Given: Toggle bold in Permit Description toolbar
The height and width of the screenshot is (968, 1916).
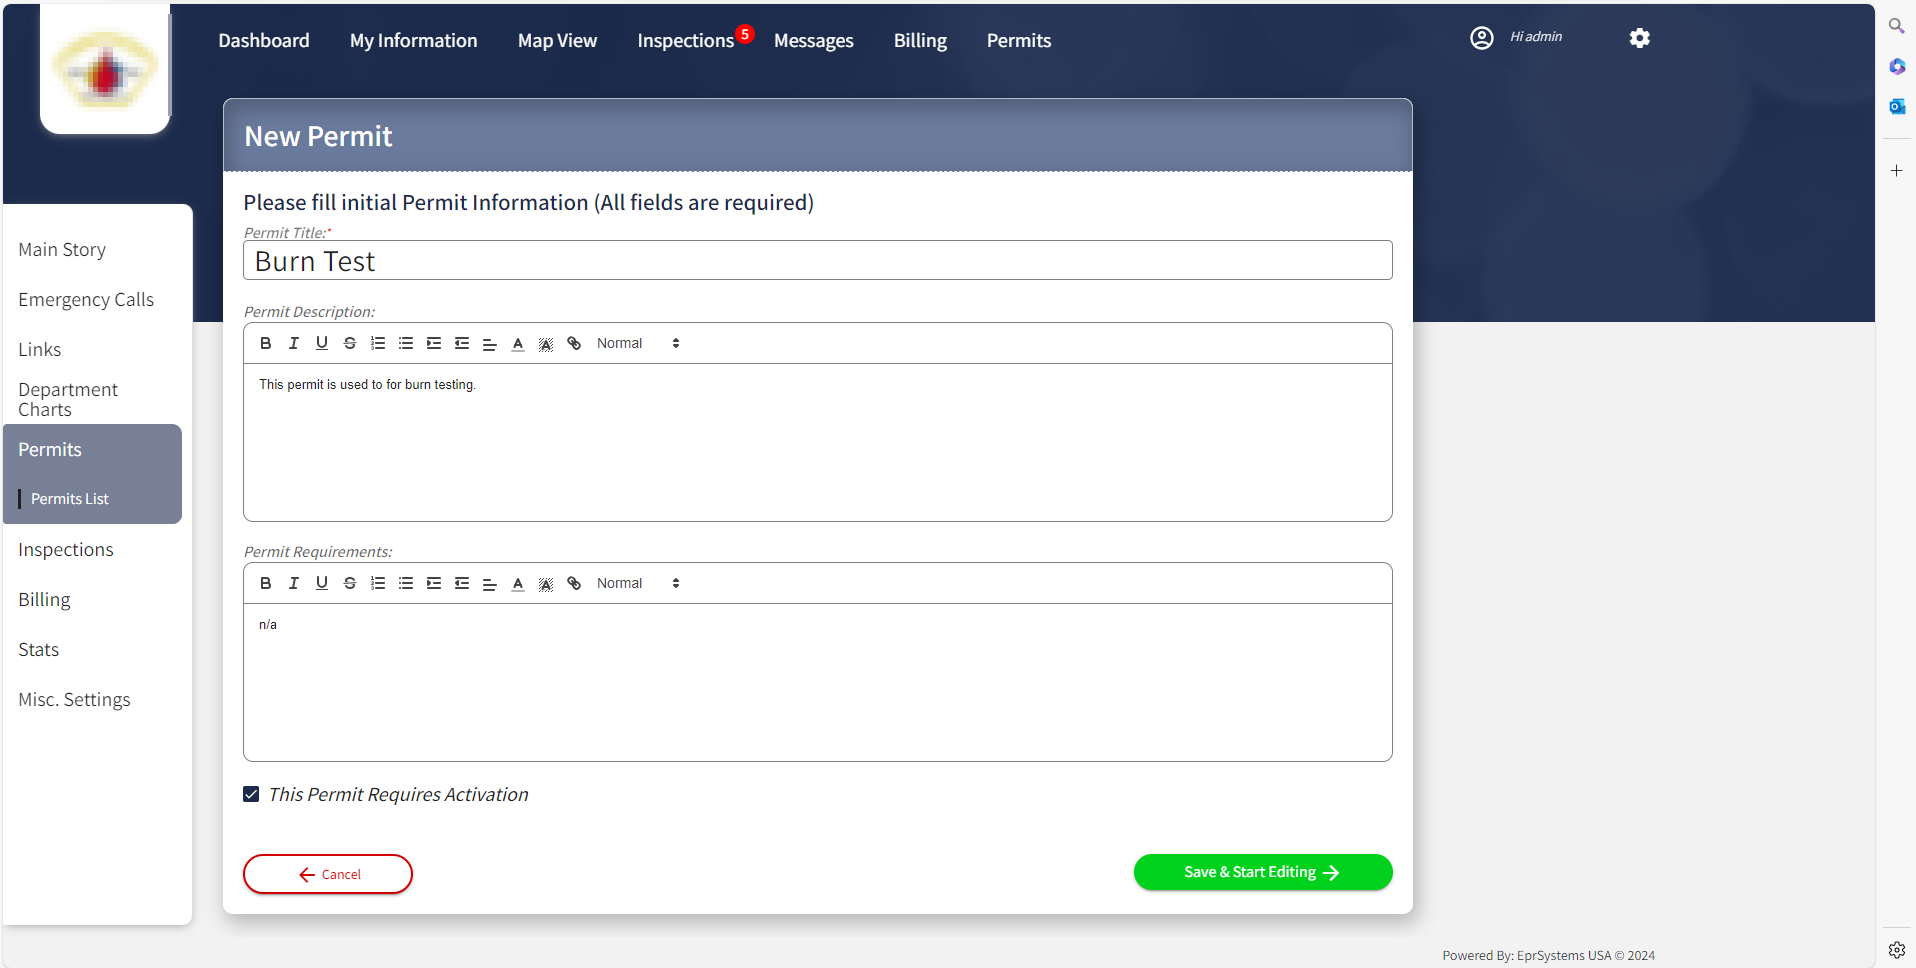Looking at the screenshot, I should point(265,343).
